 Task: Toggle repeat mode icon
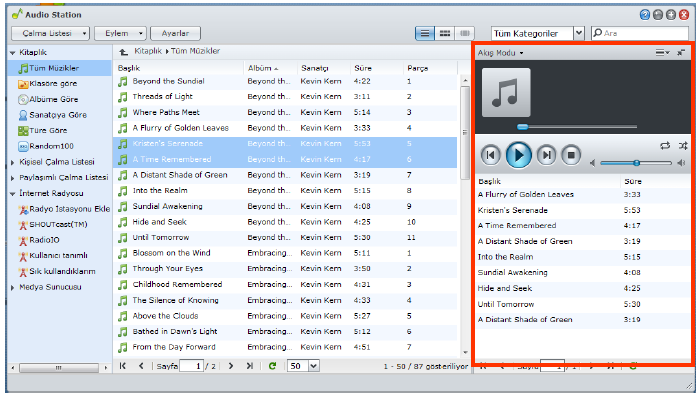coord(665,146)
